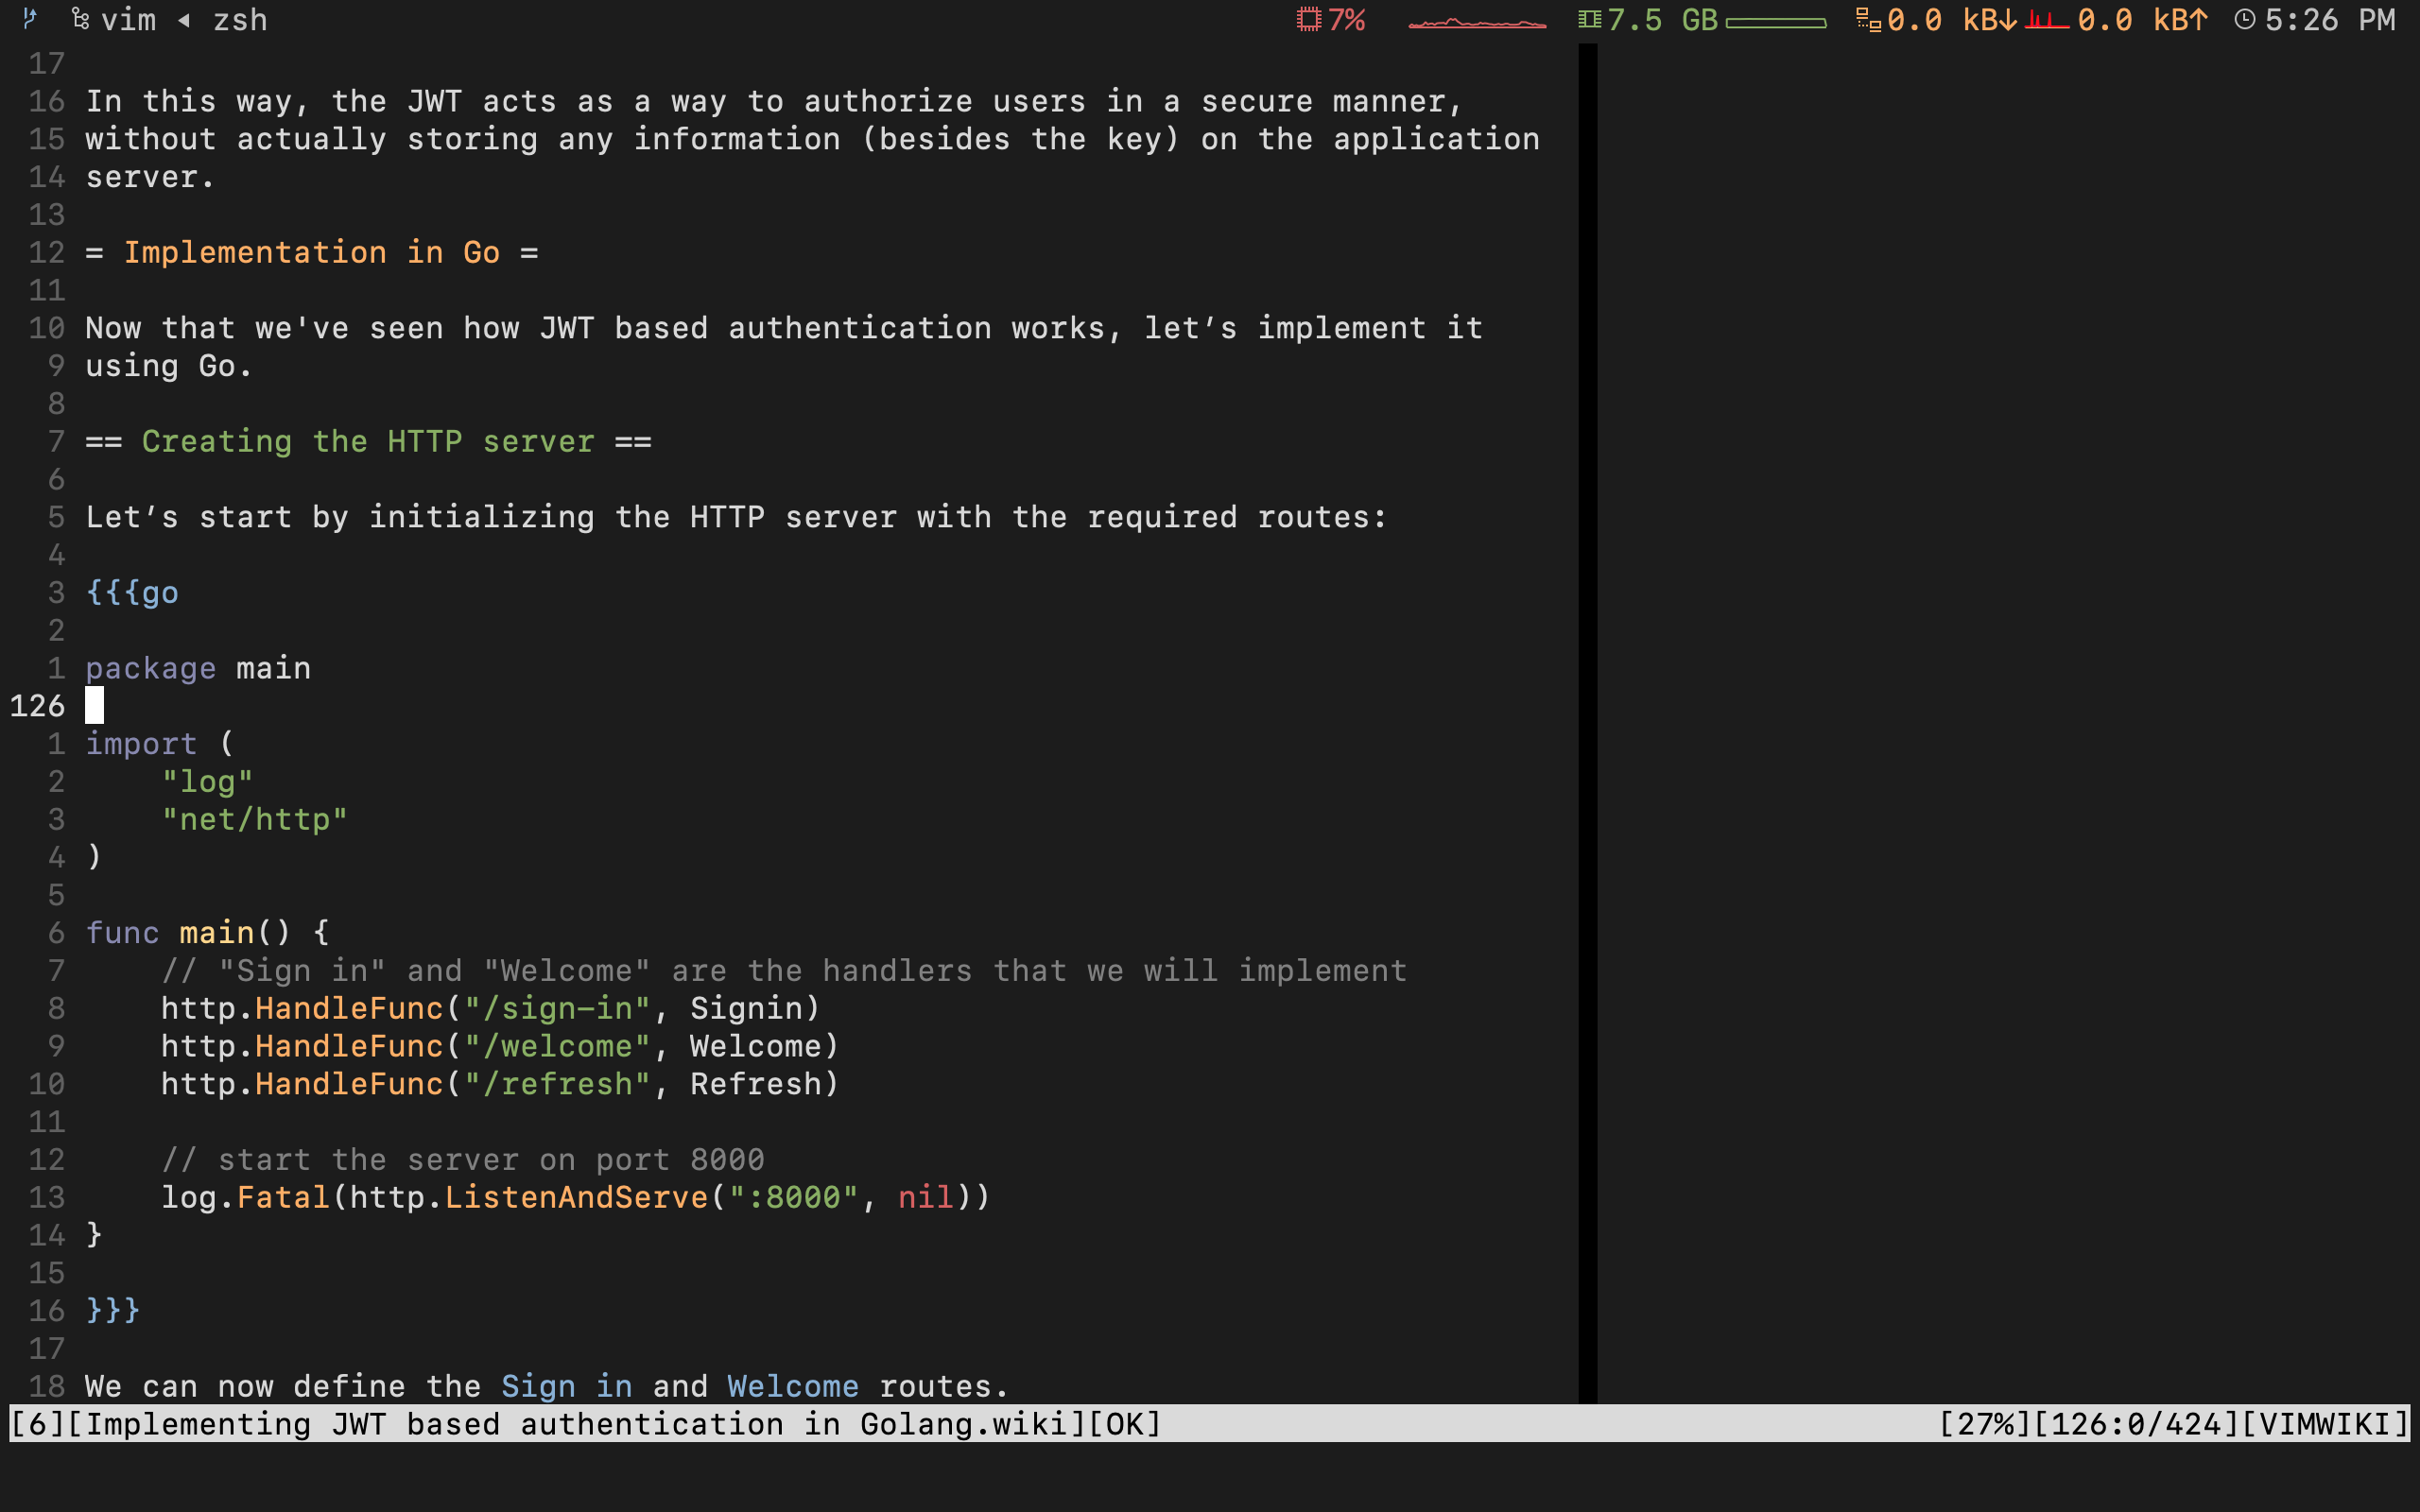Follow the 'Sign in' wiki link
The height and width of the screenshot is (1512, 2420).
tap(566, 1386)
